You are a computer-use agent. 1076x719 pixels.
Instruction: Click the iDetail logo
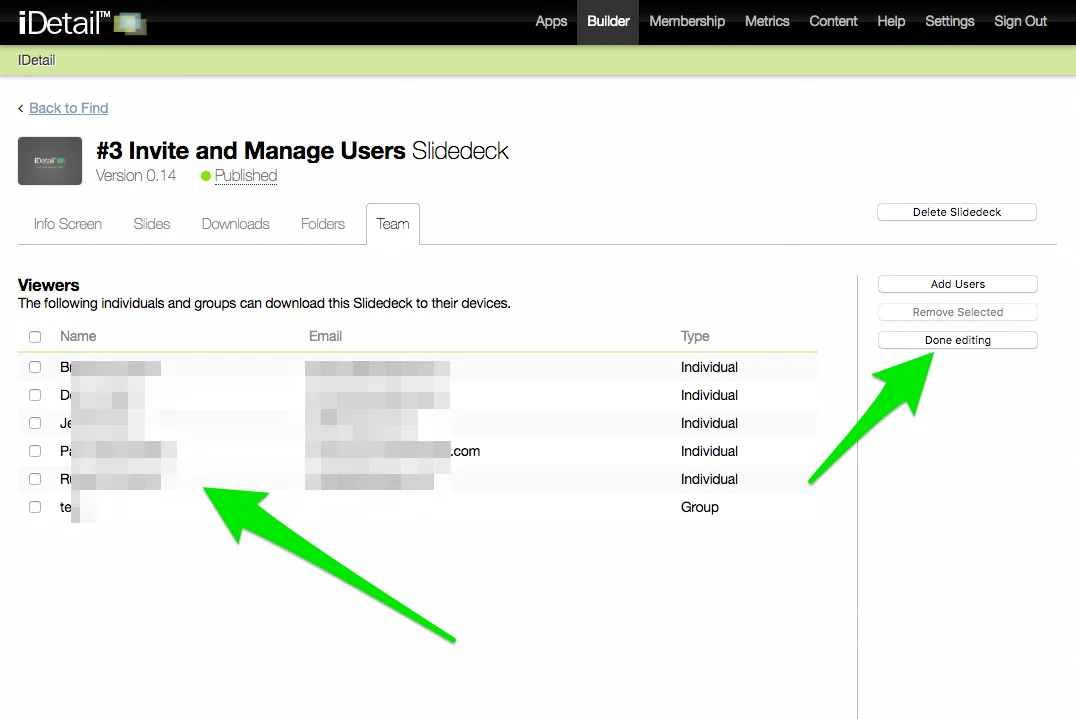point(82,22)
